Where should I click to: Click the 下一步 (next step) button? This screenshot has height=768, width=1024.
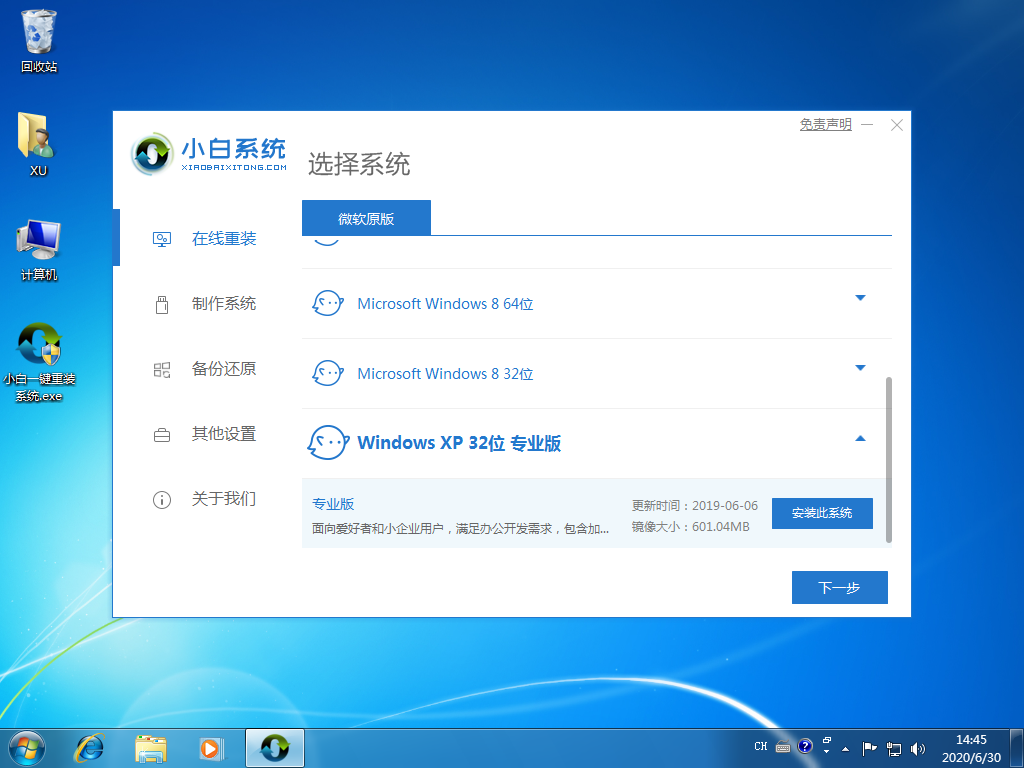[839, 587]
